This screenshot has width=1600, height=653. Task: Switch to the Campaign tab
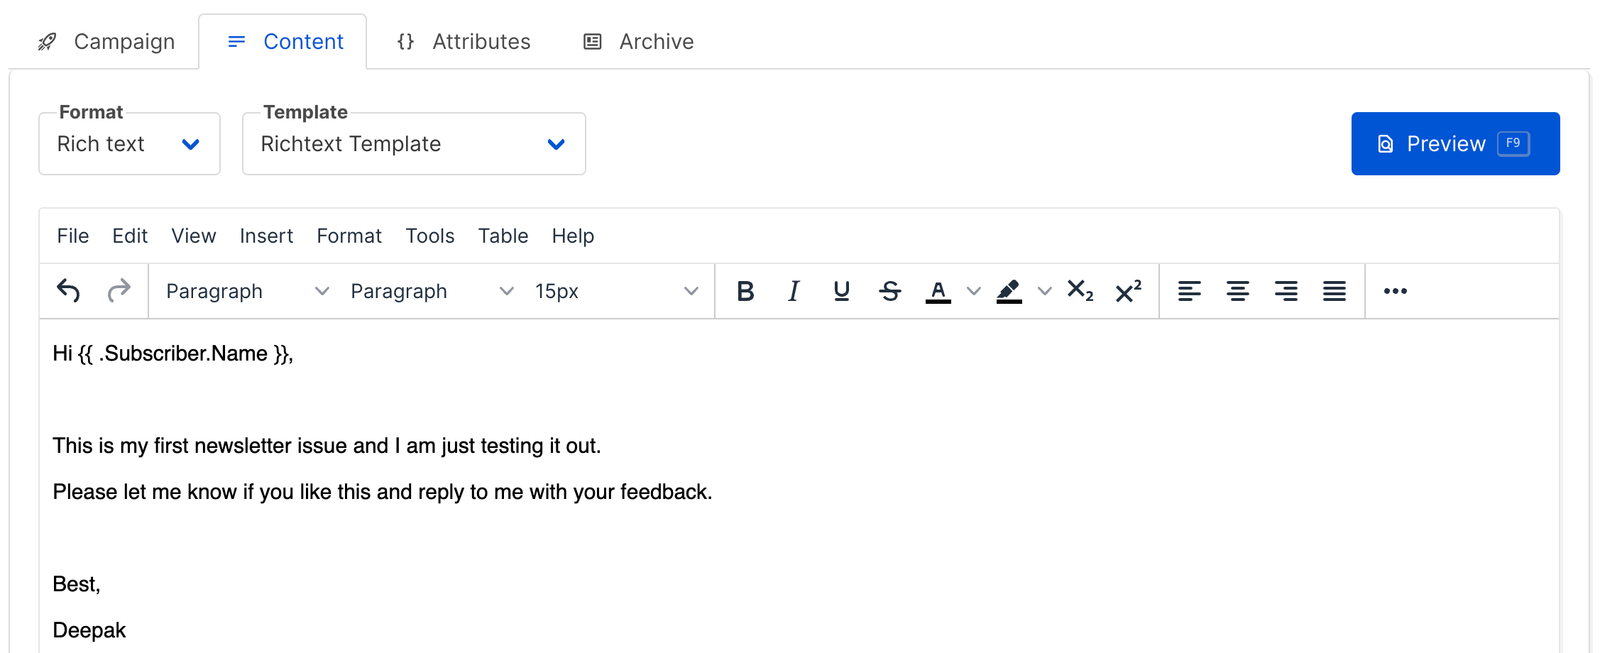(105, 42)
